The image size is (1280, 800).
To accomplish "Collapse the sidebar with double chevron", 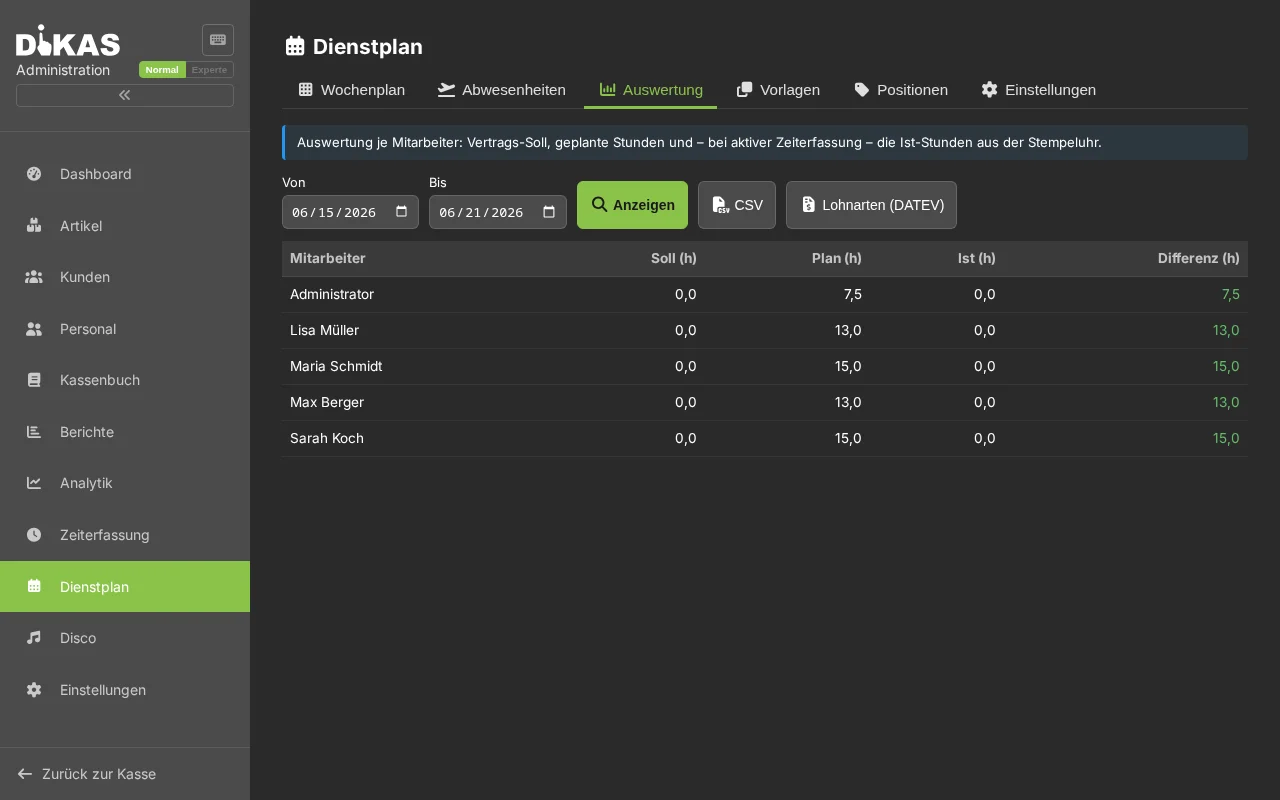I will tap(125, 95).
